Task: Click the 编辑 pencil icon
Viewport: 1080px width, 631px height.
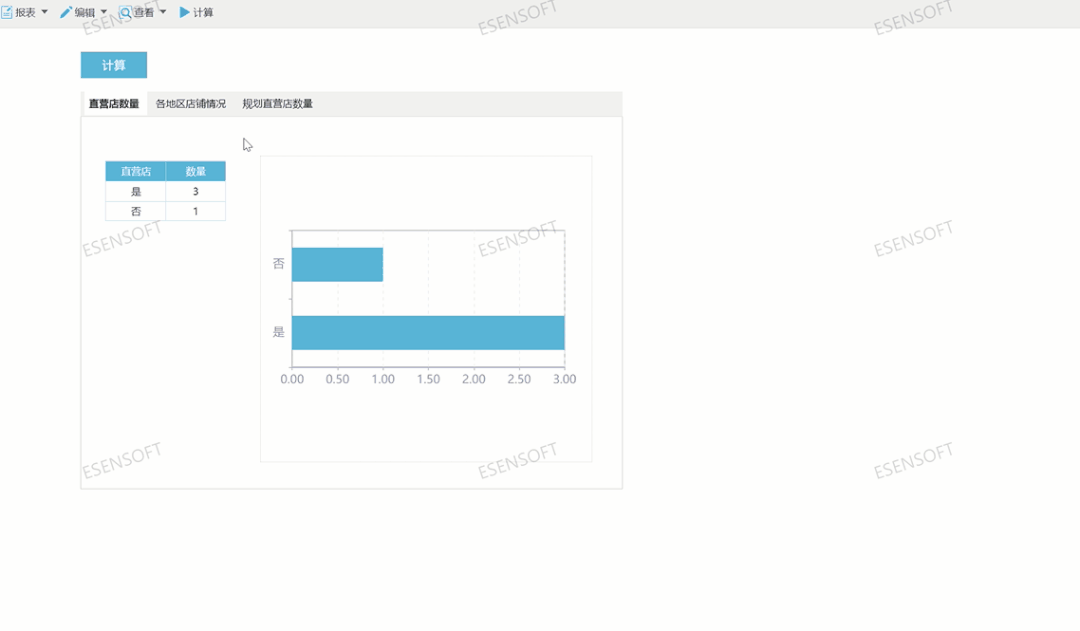Action: coord(66,13)
